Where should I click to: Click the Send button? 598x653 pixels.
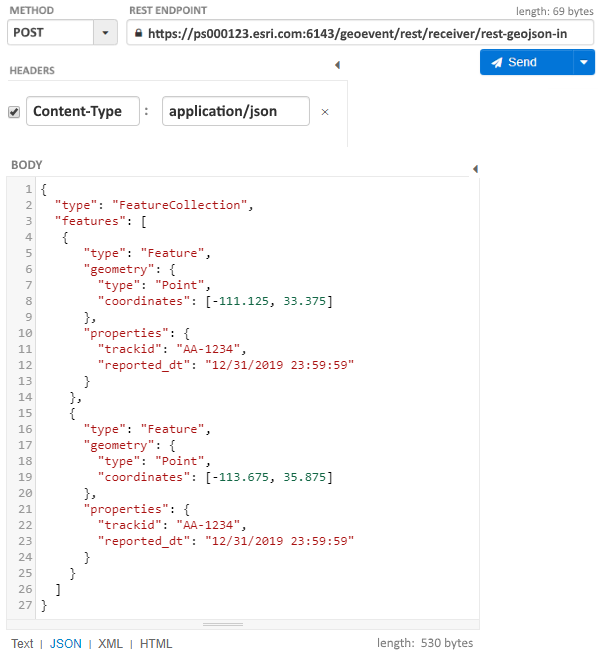click(527, 62)
